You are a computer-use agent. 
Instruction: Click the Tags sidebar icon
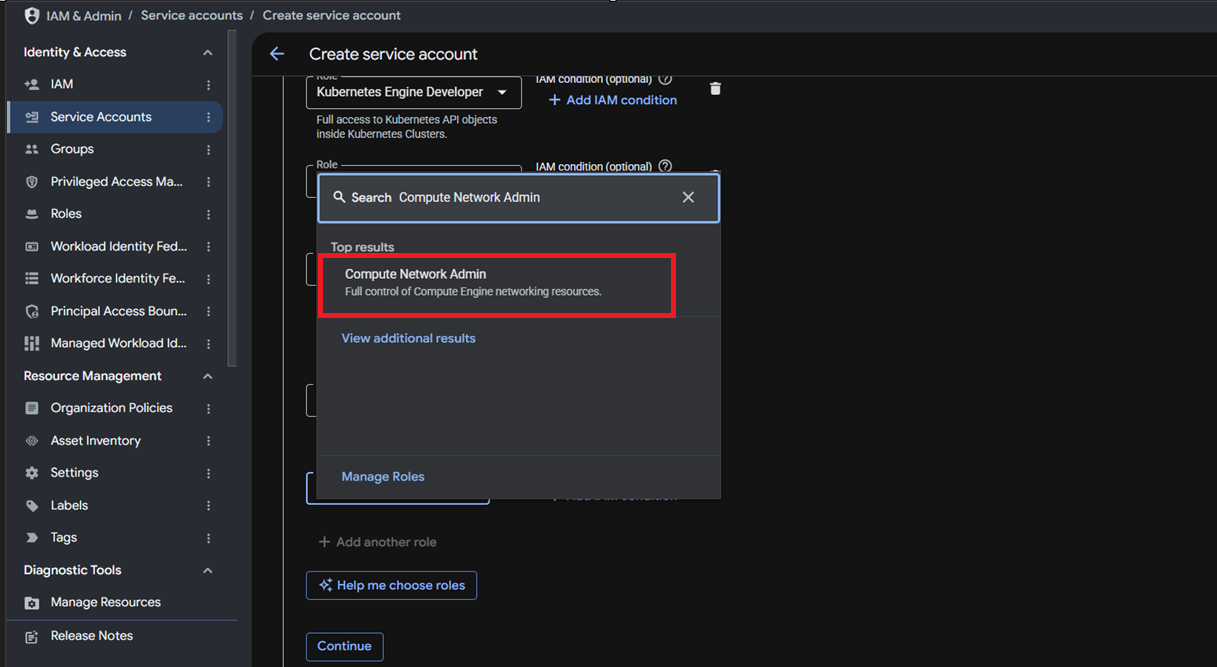tap(32, 538)
